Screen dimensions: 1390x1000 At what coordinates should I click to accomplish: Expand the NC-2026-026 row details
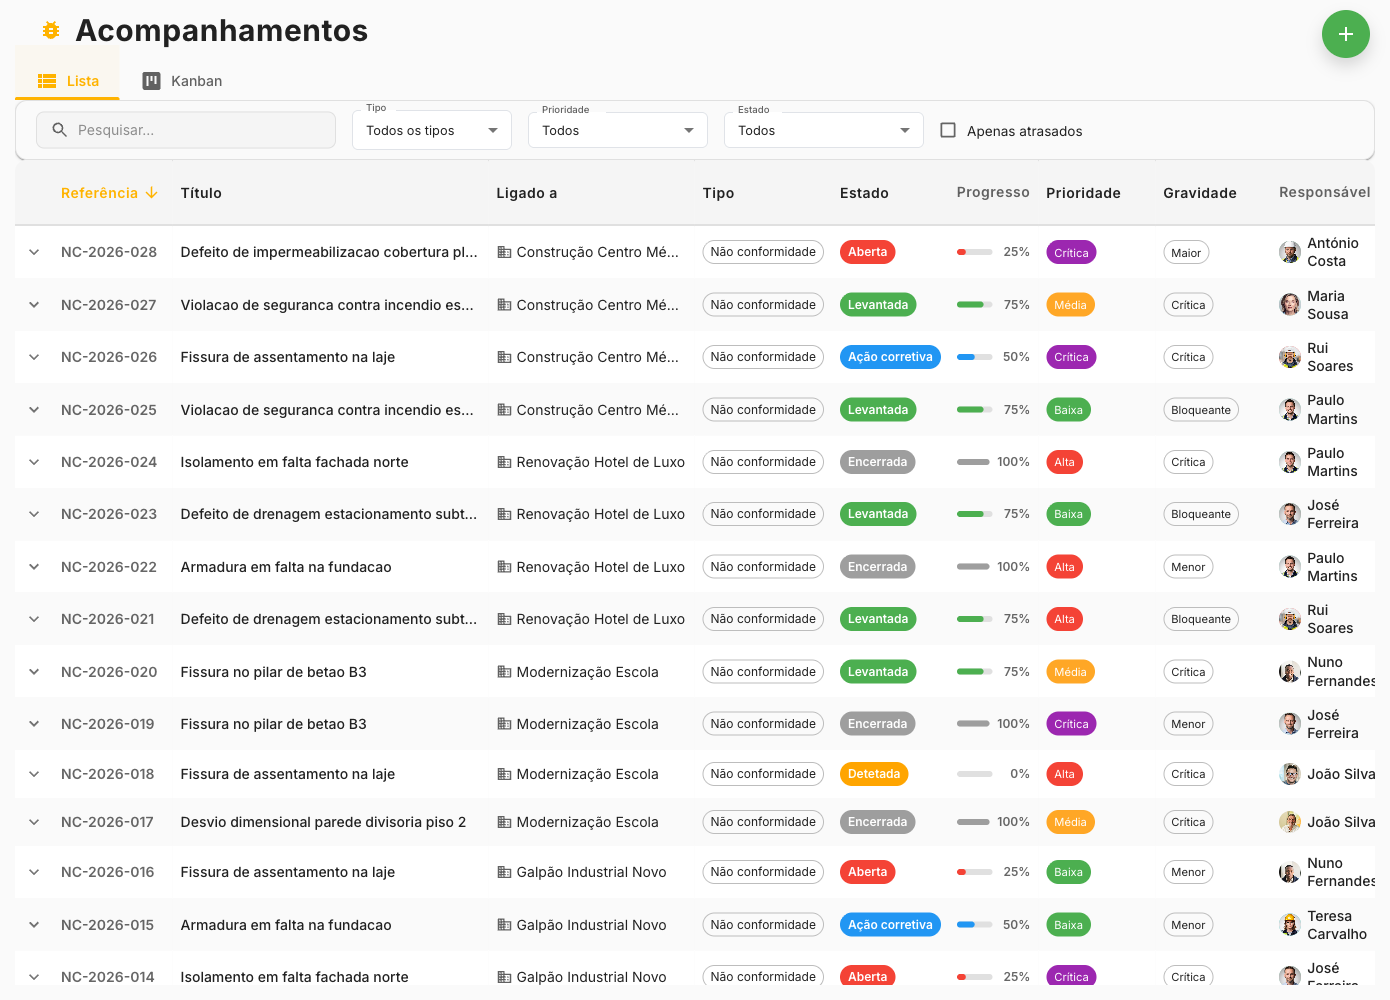tap(34, 356)
